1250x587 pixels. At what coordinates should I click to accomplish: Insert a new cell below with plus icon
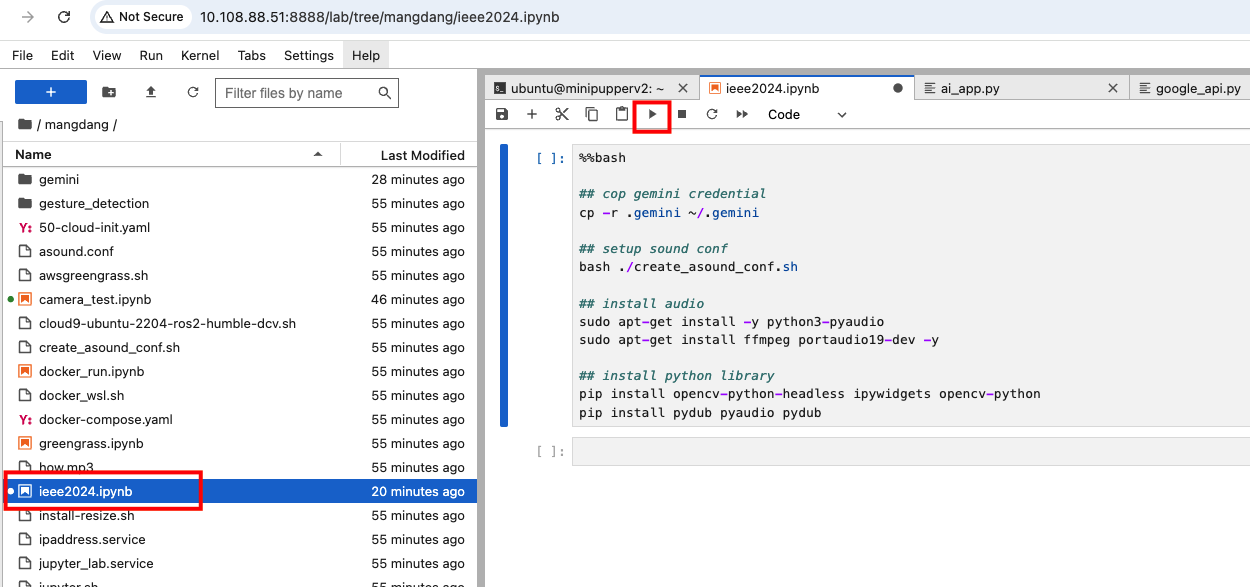coord(532,115)
